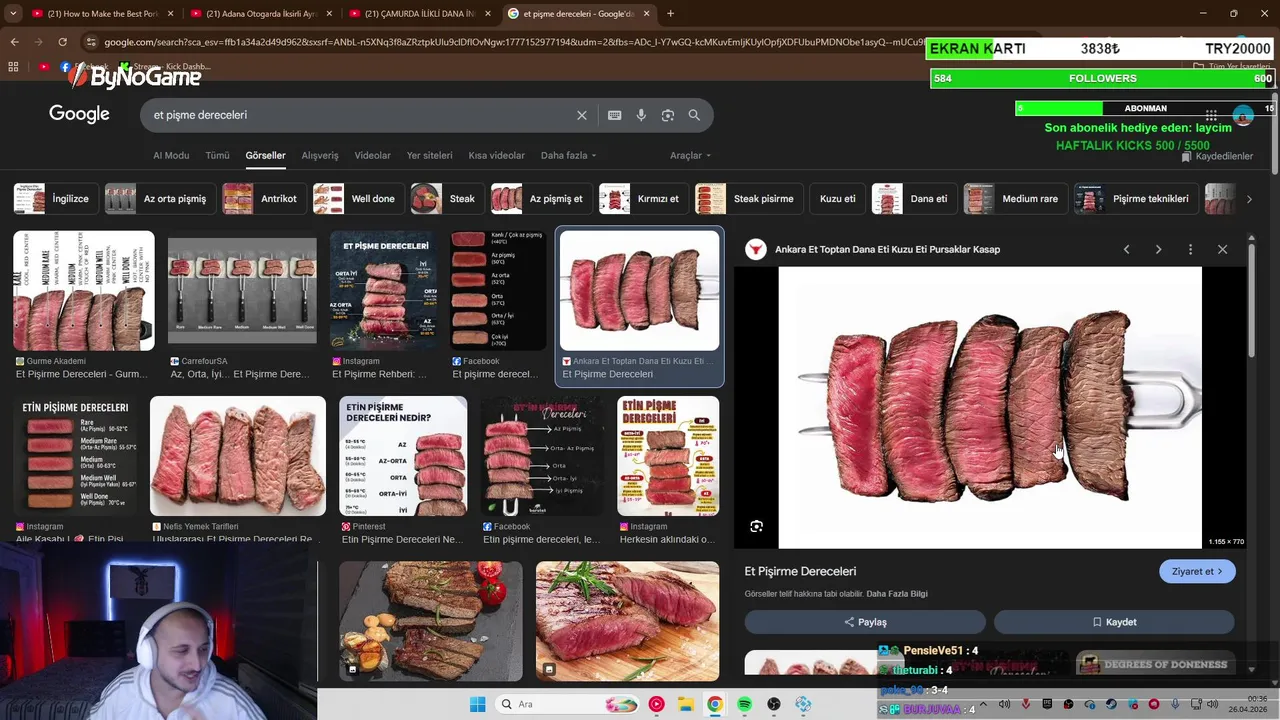Start a voice search with the microphone

tap(641, 115)
